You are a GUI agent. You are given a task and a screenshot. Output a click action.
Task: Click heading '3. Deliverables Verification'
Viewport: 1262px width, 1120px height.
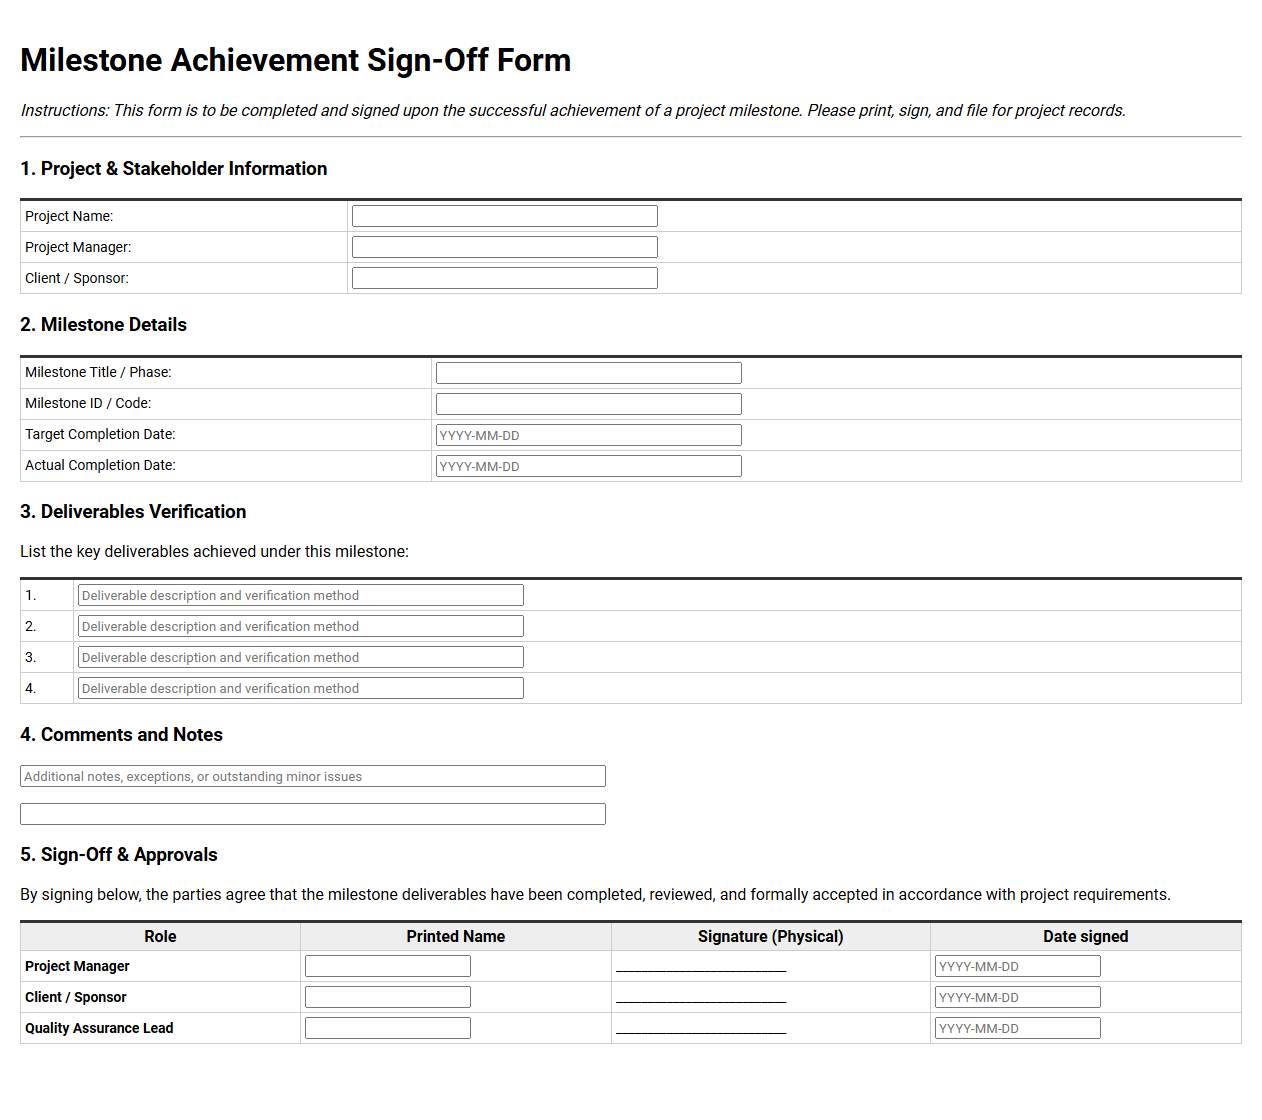133,512
